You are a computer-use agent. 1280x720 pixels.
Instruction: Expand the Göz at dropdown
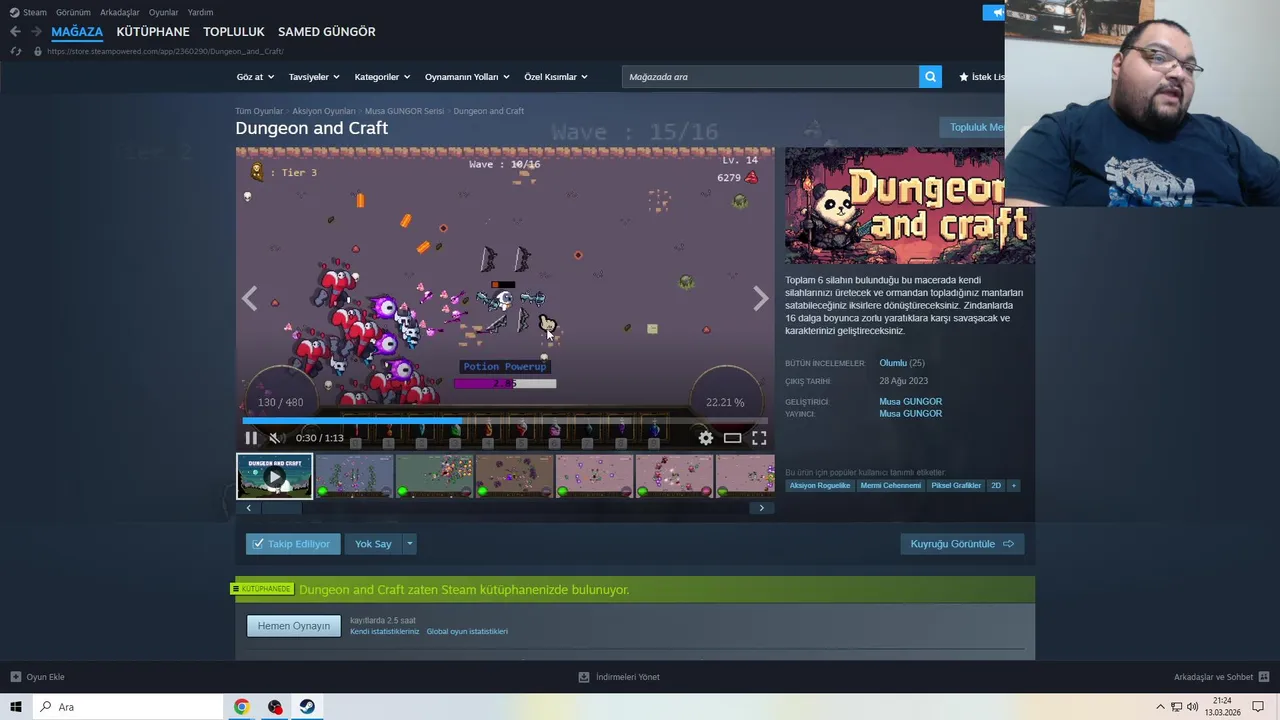click(255, 77)
